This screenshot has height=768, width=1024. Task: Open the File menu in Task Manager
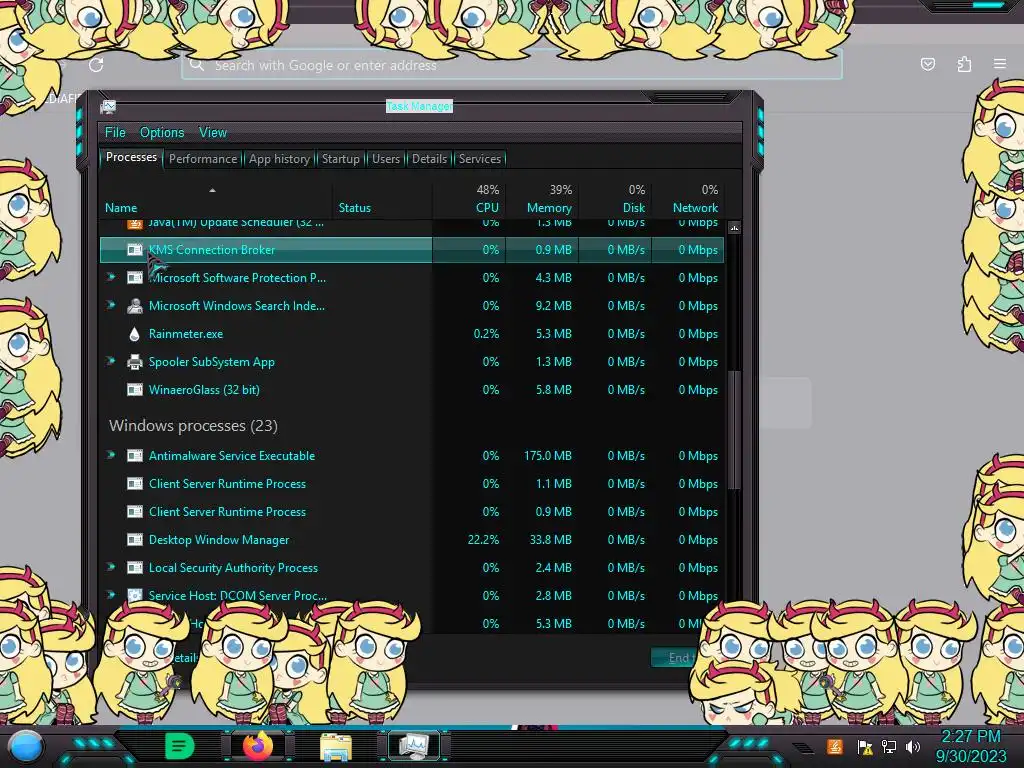(115, 133)
